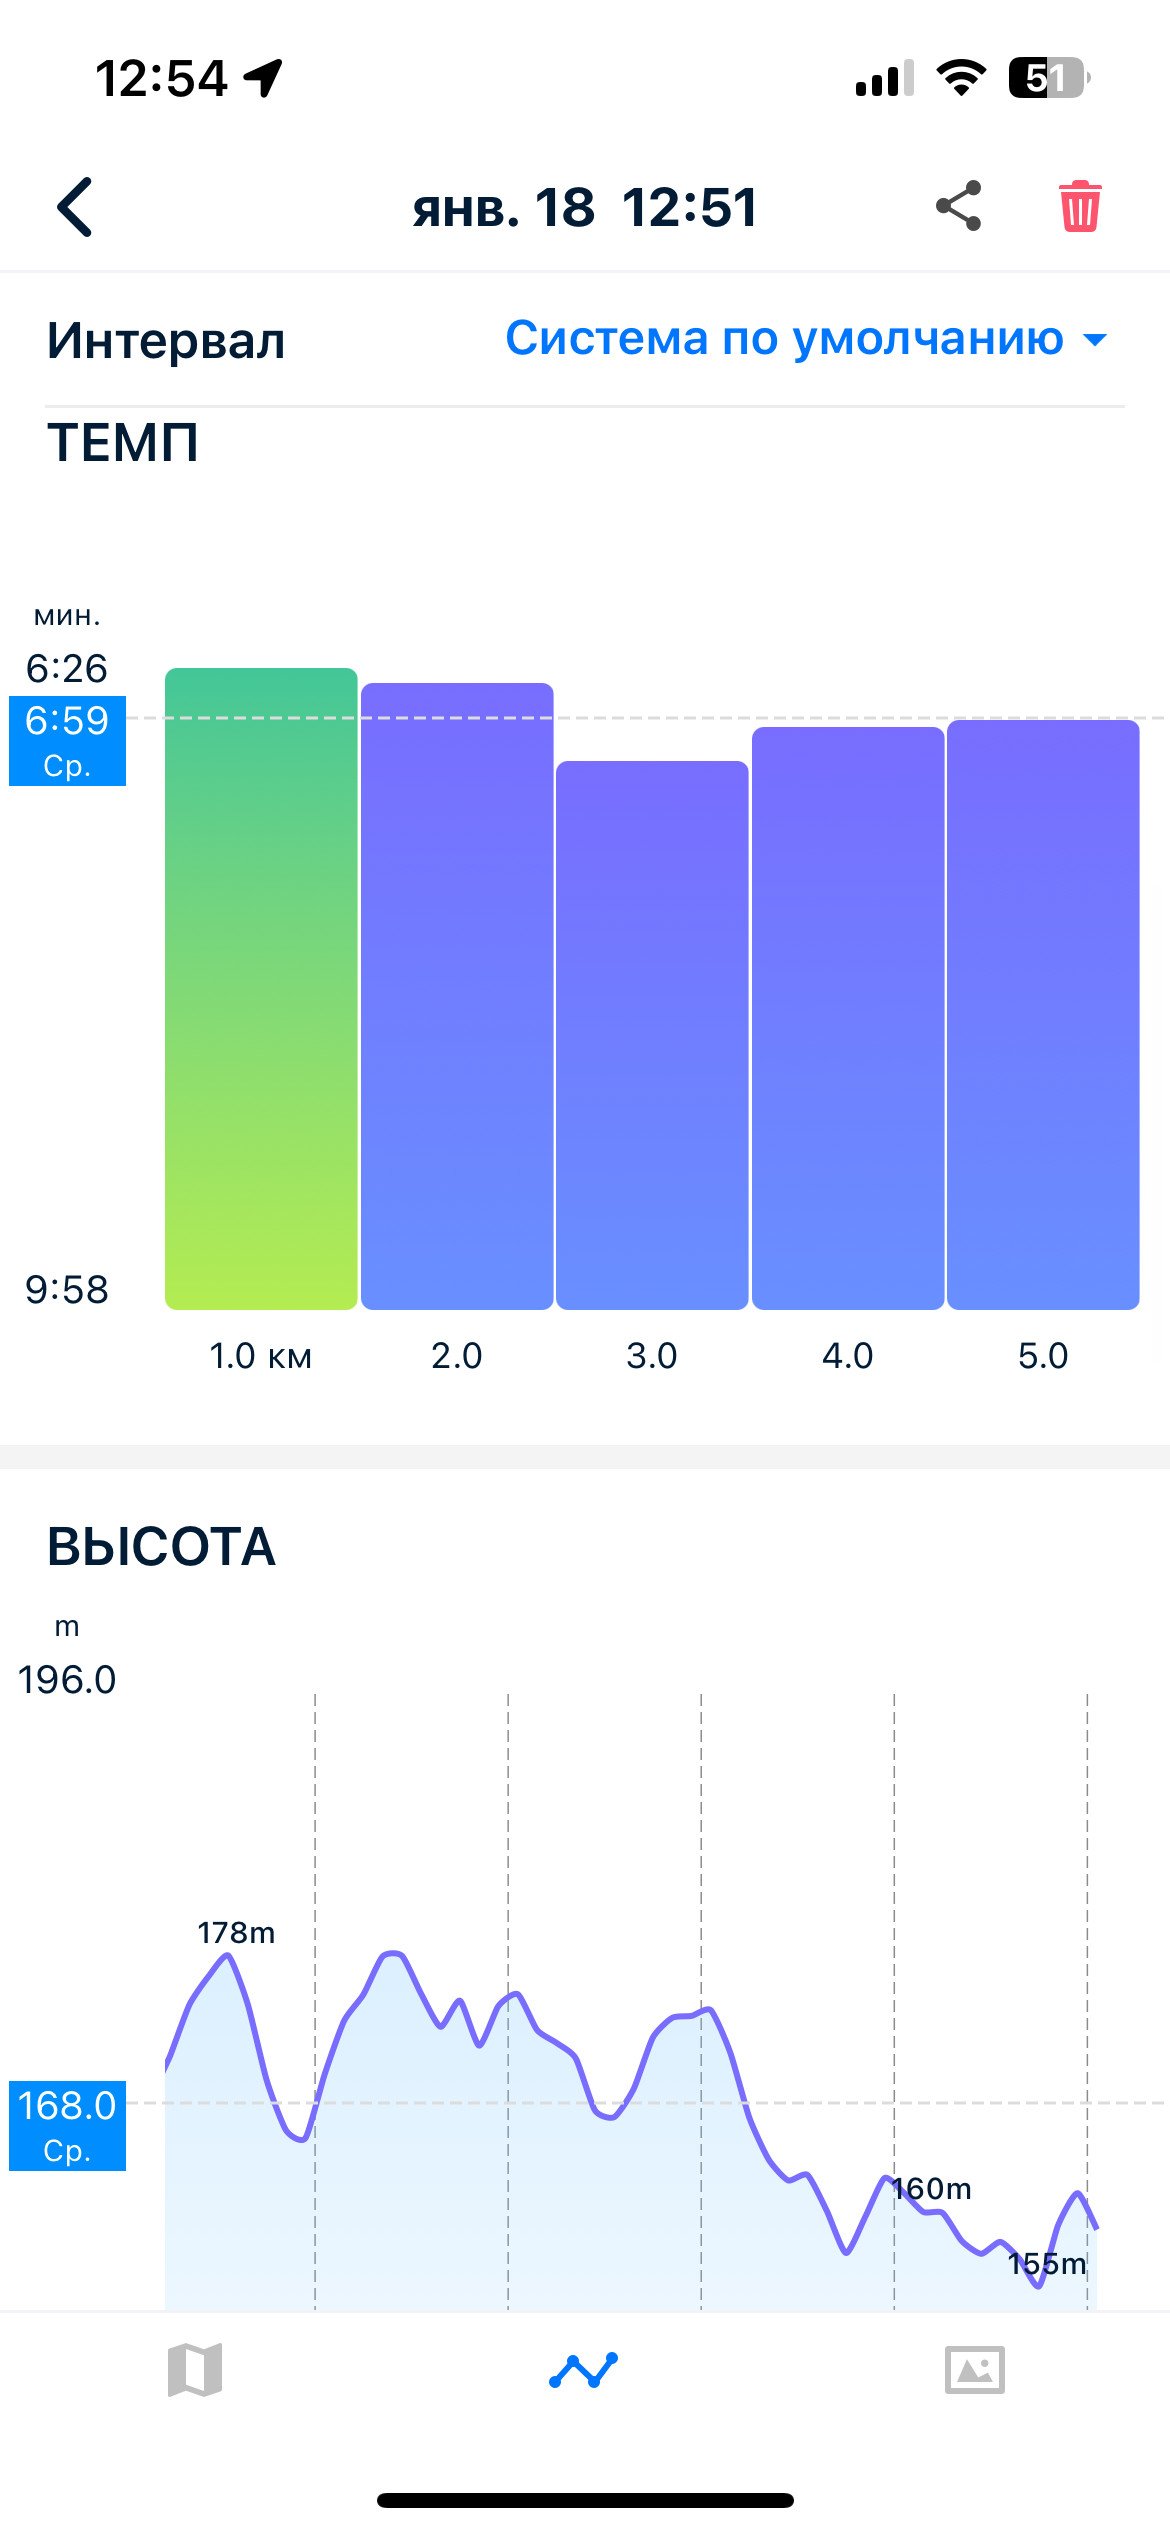This screenshot has width=1170, height=2532.
Task: Select the 4.0 km pace bar
Action: (x=848, y=1018)
